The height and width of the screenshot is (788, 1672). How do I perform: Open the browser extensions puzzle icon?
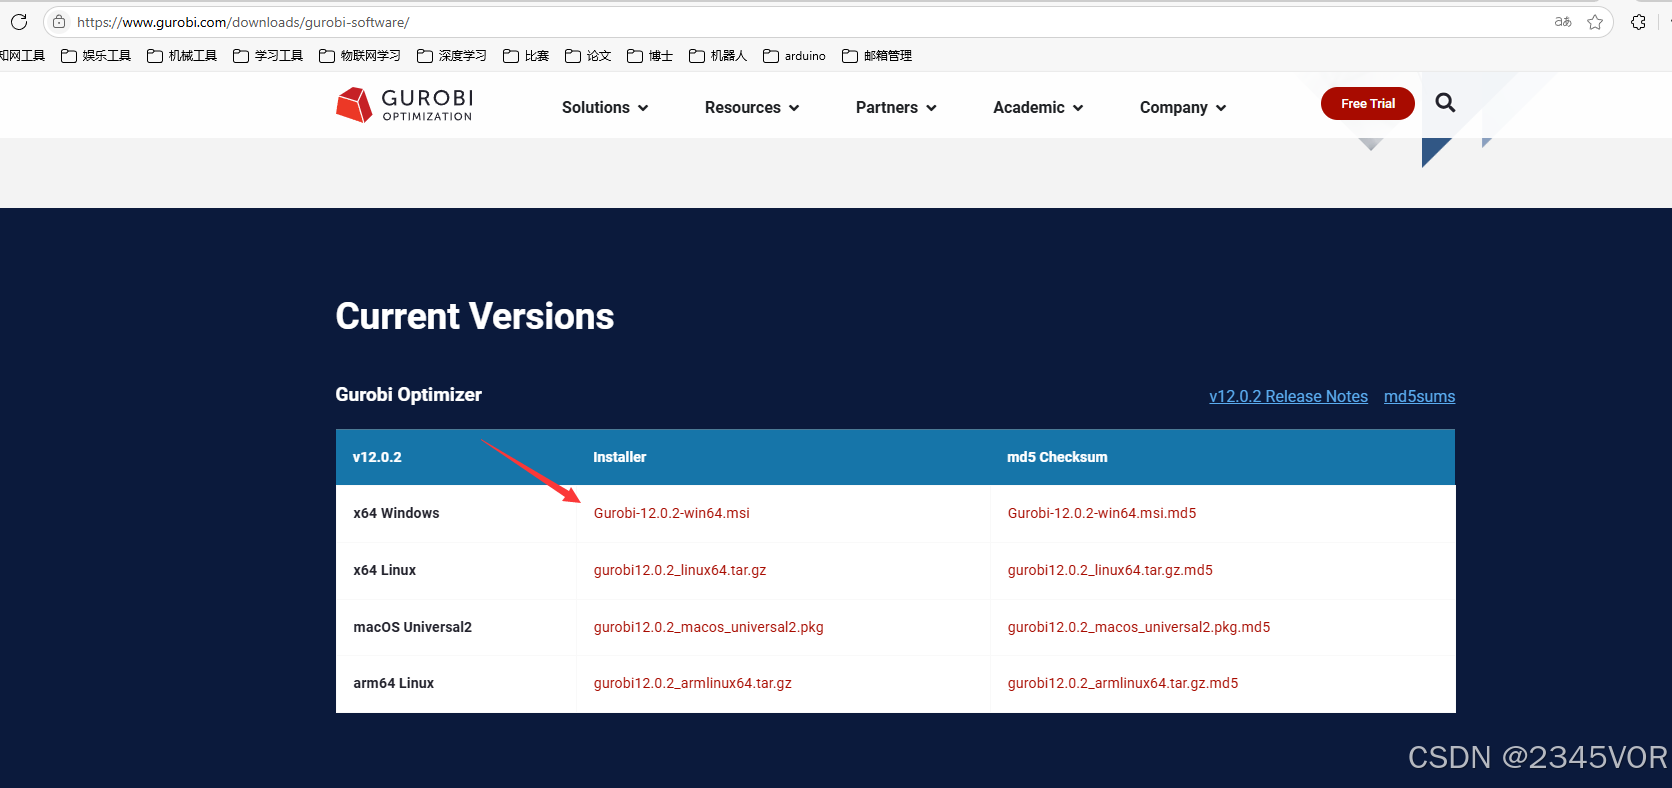pos(1638,22)
